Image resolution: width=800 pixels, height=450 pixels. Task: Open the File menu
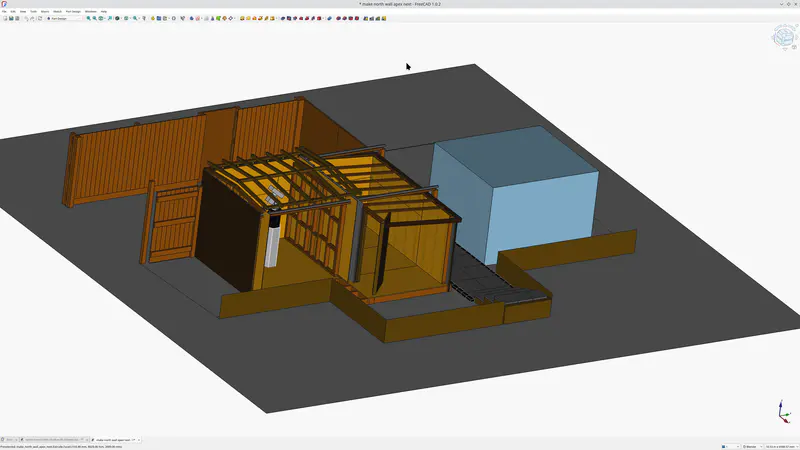click(4, 11)
